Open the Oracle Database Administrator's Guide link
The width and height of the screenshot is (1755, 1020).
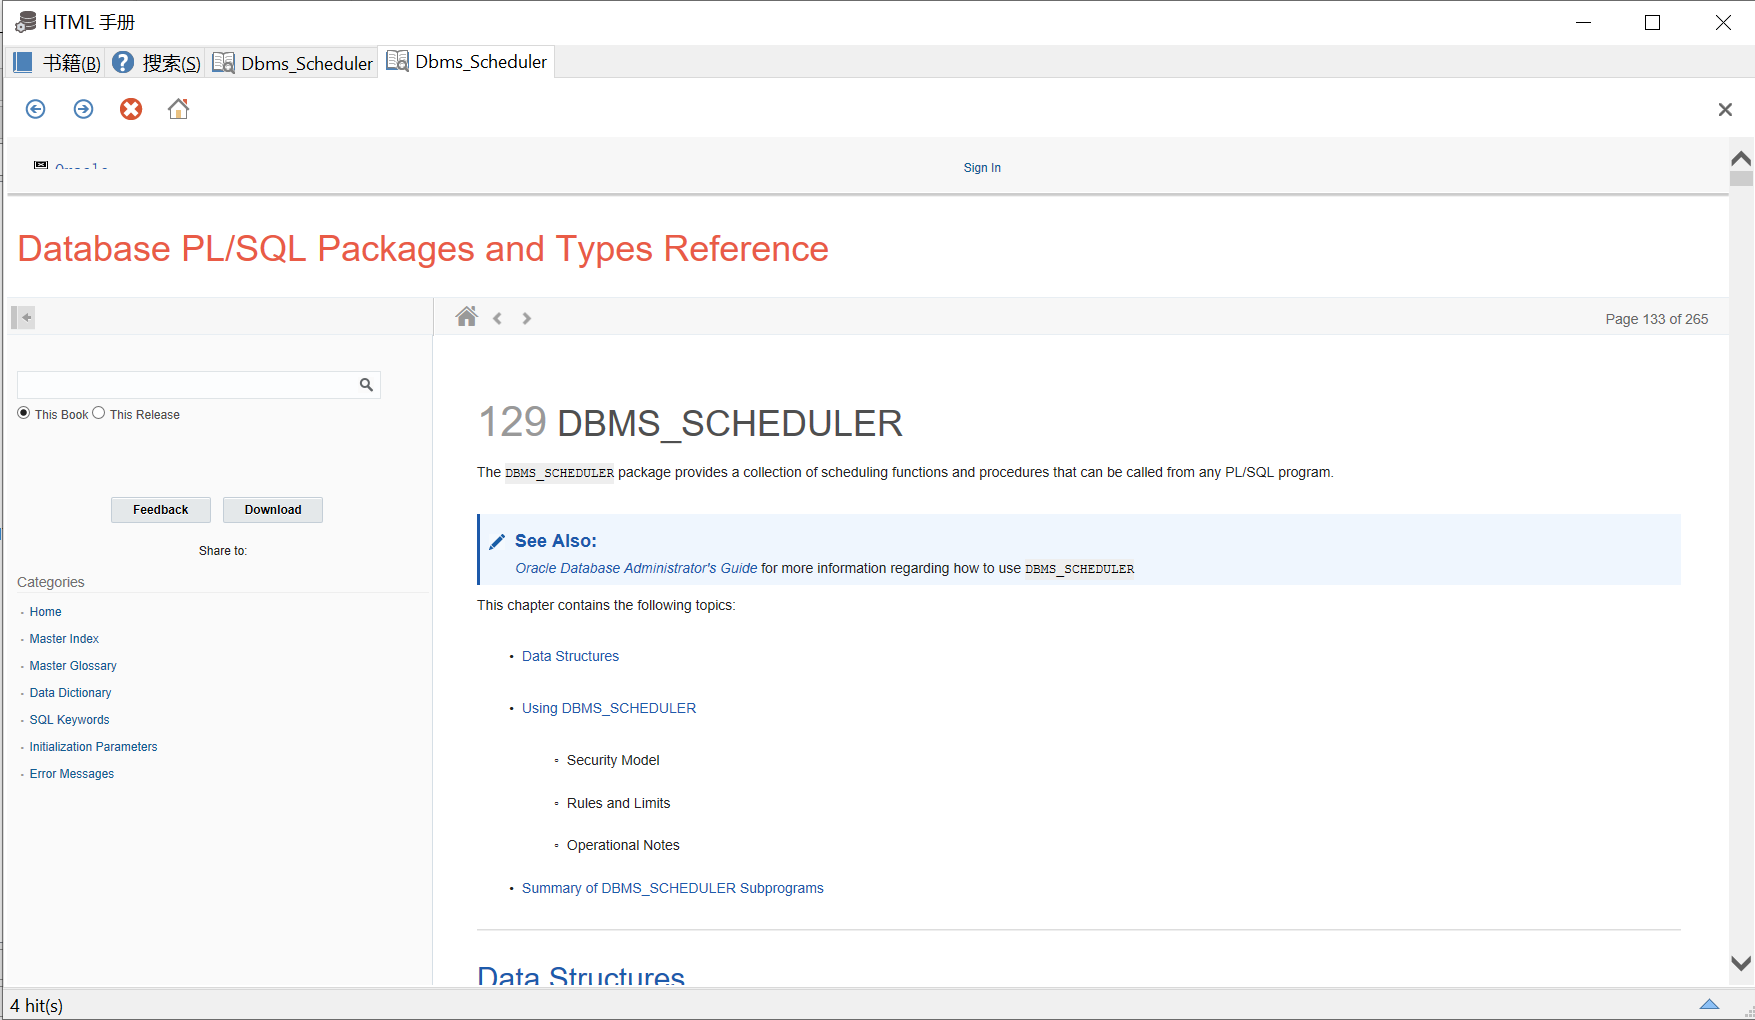[636, 568]
